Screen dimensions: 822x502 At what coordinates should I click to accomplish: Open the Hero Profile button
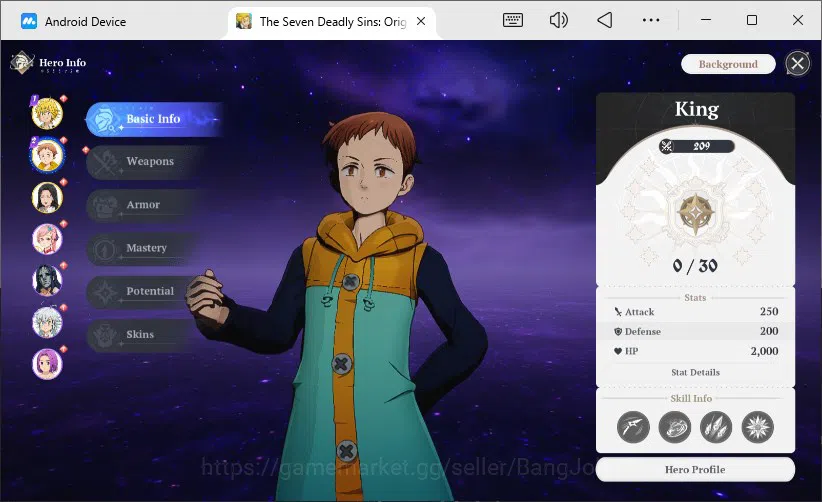(695, 470)
